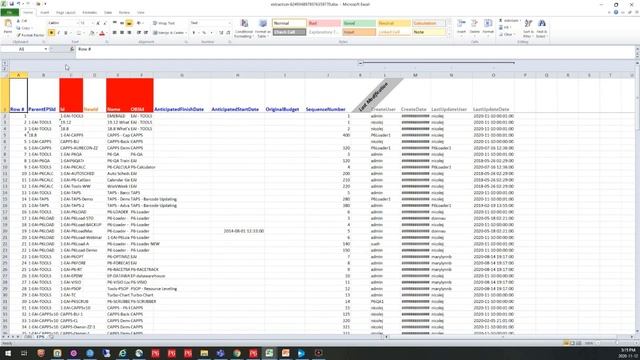640x360 pixels.
Task: Open Conditional Formatting menu
Action: pos(244,28)
